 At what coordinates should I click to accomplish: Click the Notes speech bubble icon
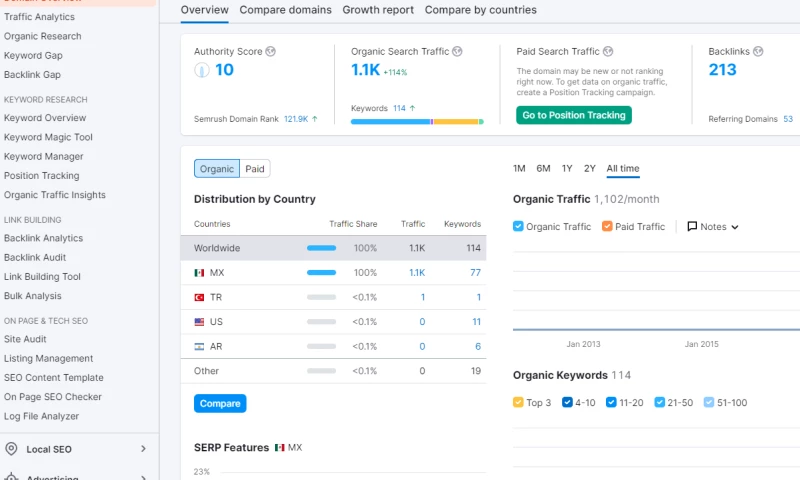[x=692, y=227]
